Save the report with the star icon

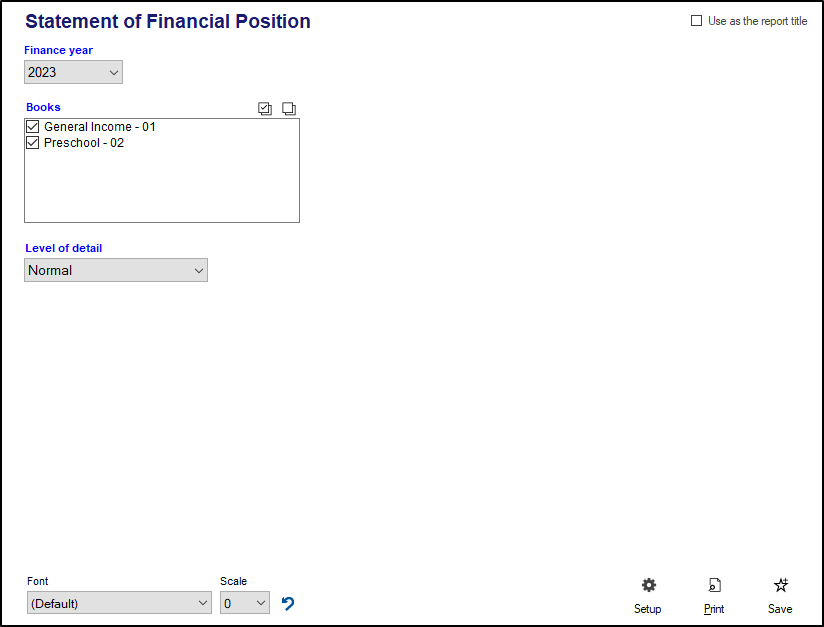pos(780,586)
